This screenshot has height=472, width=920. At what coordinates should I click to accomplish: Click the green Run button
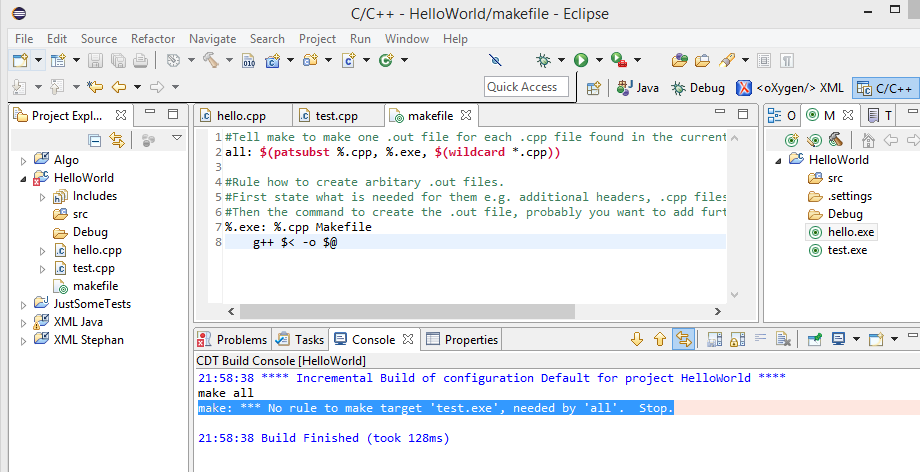pyautogui.click(x=581, y=60)
